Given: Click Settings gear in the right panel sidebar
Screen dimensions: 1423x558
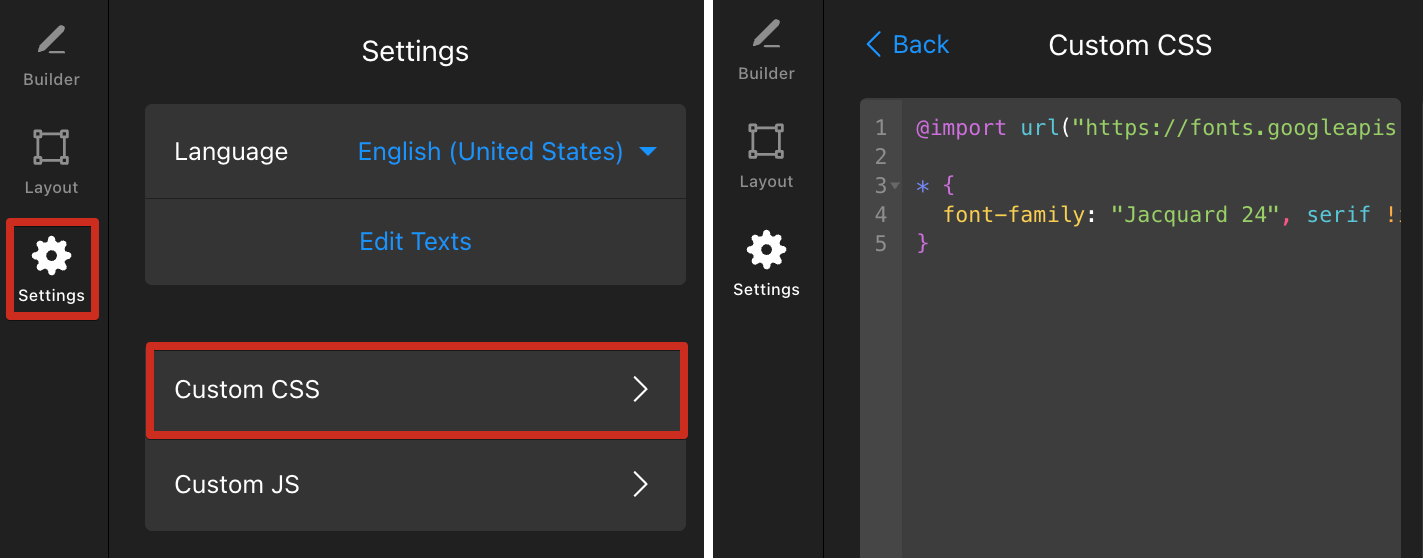Looking at the screenshot, I should (x=766, y=250).
